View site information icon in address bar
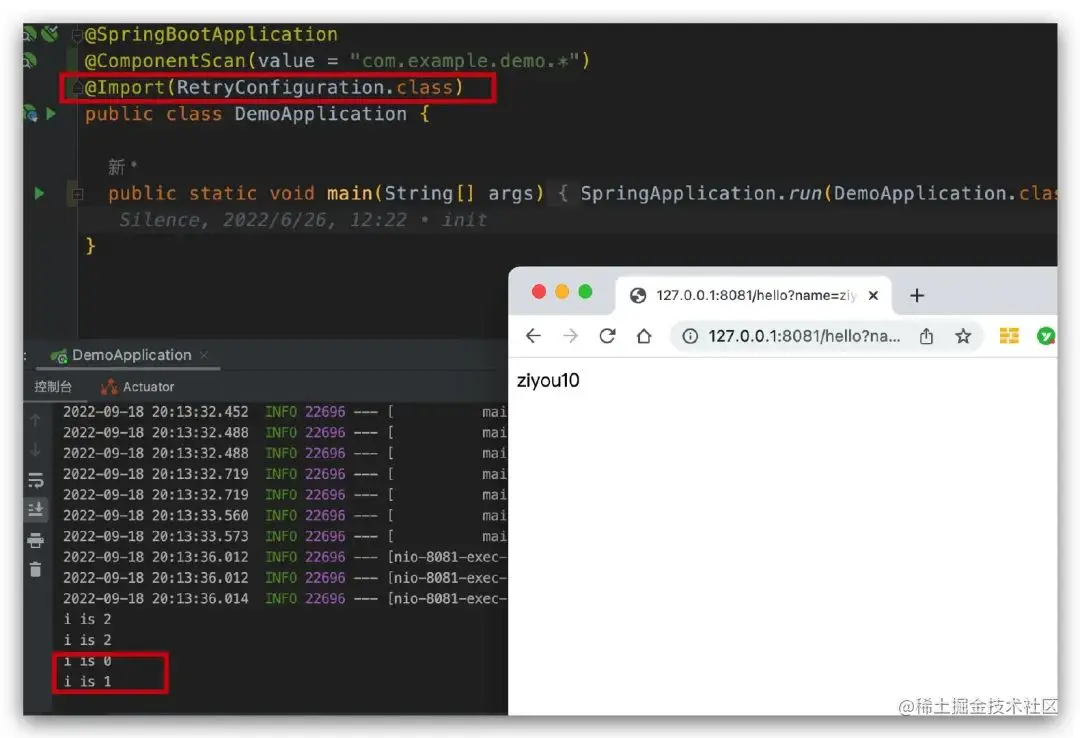 click(689, 336)
